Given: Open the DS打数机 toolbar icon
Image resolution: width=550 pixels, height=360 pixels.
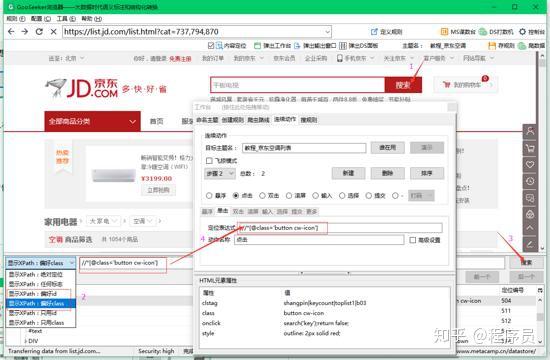Looking at the screenshot, I should [483, 32].
